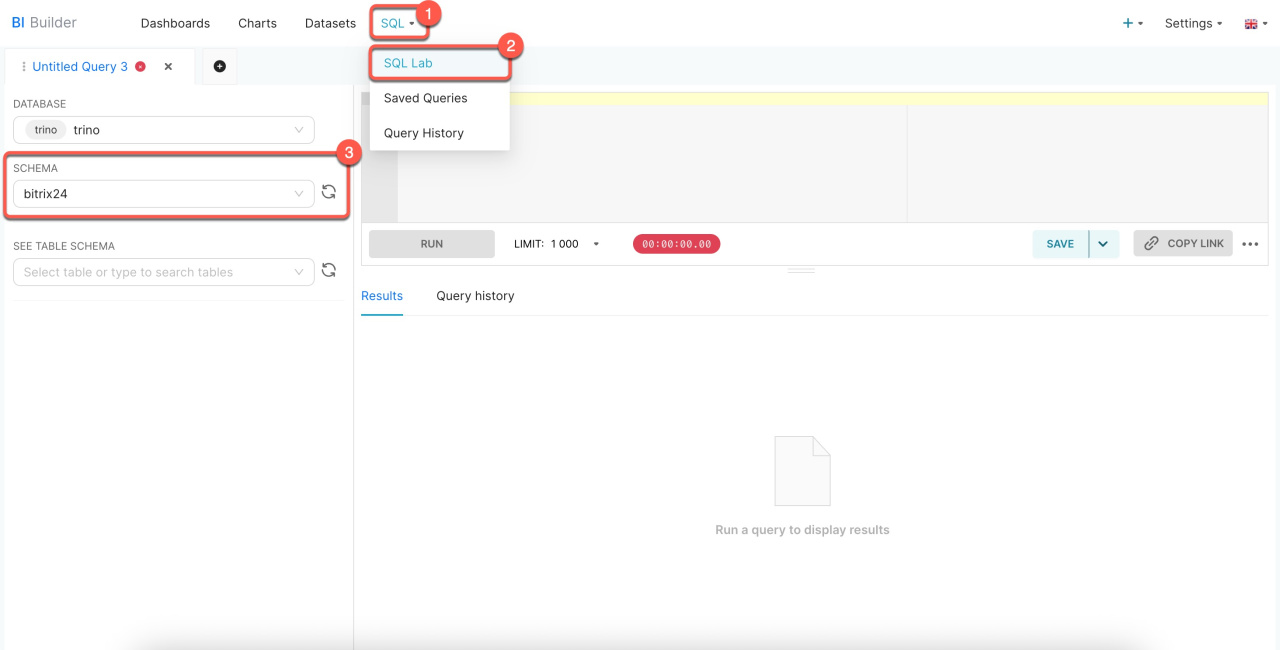Screen dimensions: 1280x650
Task: Expand the Database trino dropdown
Action: coord(163,130)
